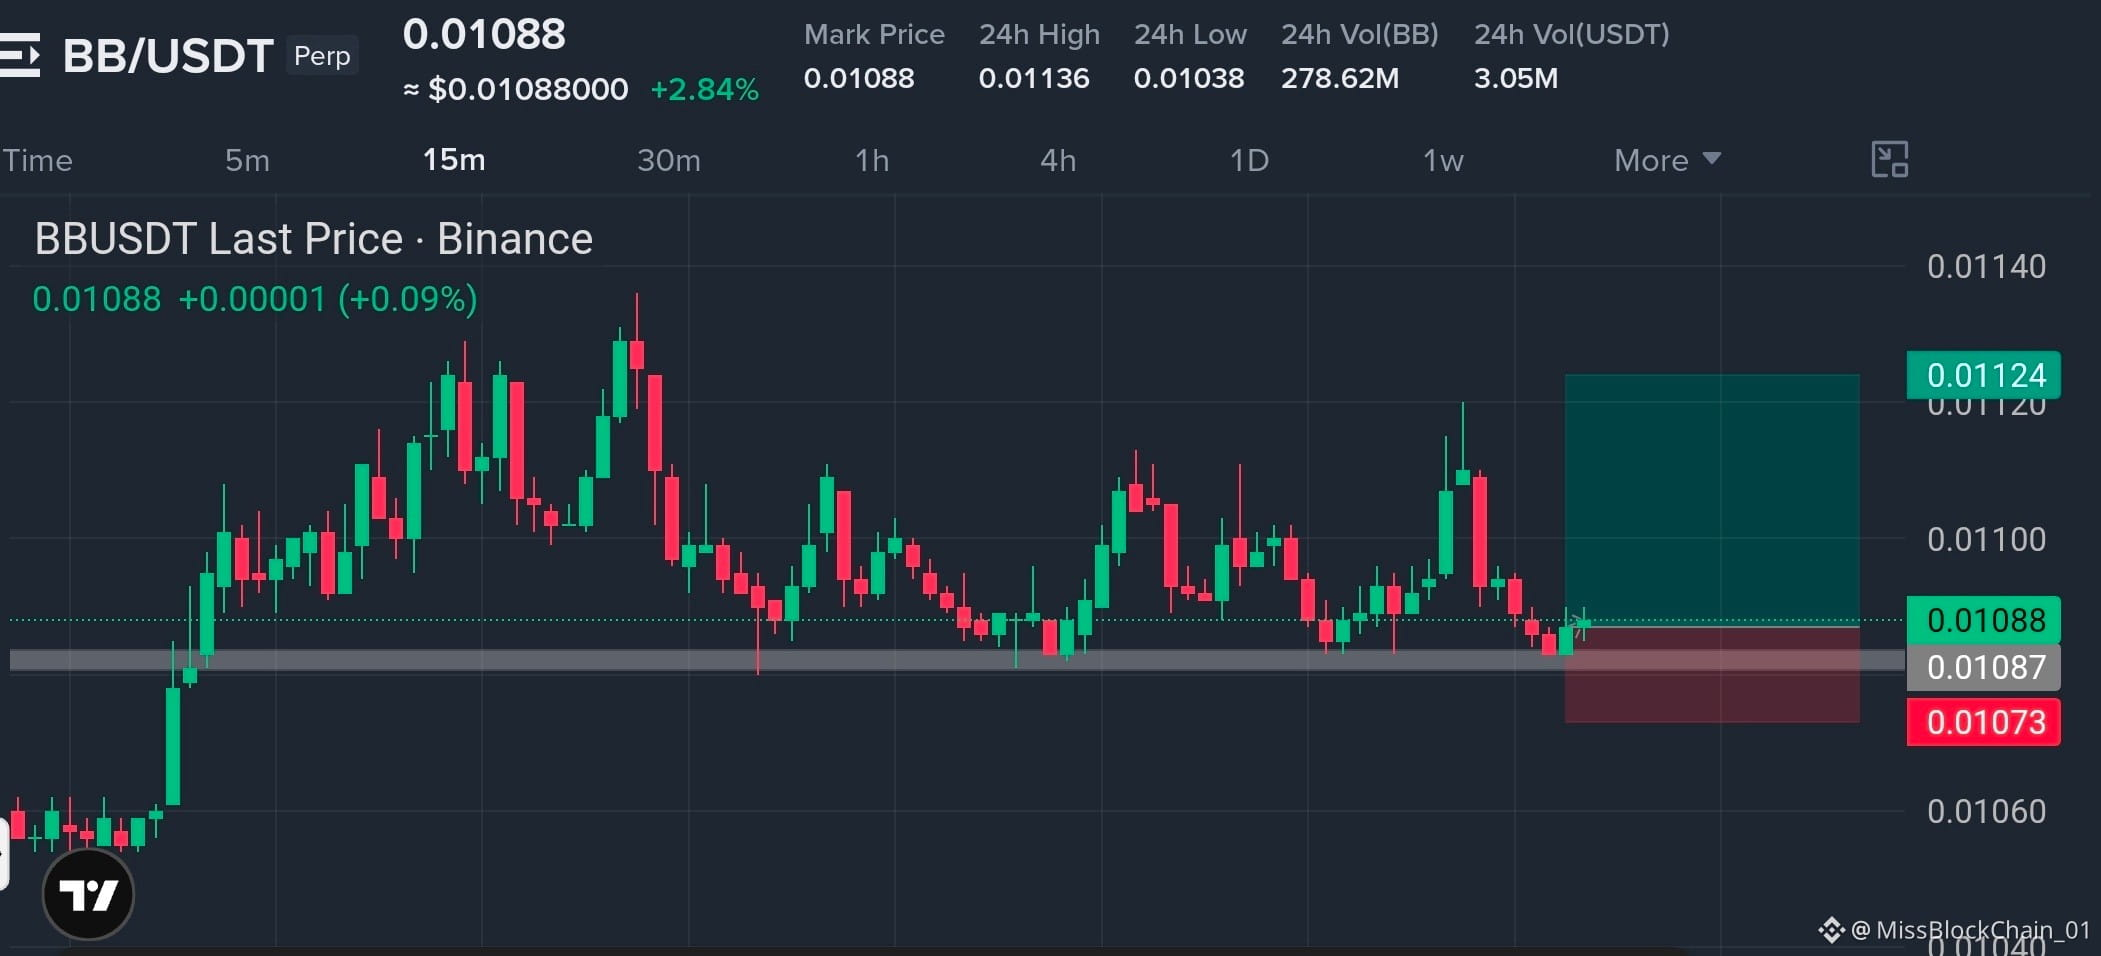Image resolution: width=2101 pixels, height=956 pixels.
Task: Open the BB/USDT pair selector
Action: (168, 56)
